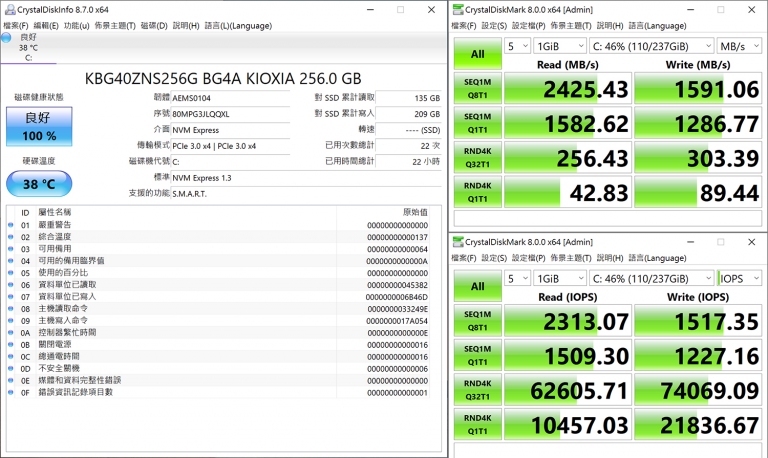Image resolution: width=768 pixels, height=458 pixels.
Task: Select the 資料單位已讀取 attribute row
Action: coord(218,285)
